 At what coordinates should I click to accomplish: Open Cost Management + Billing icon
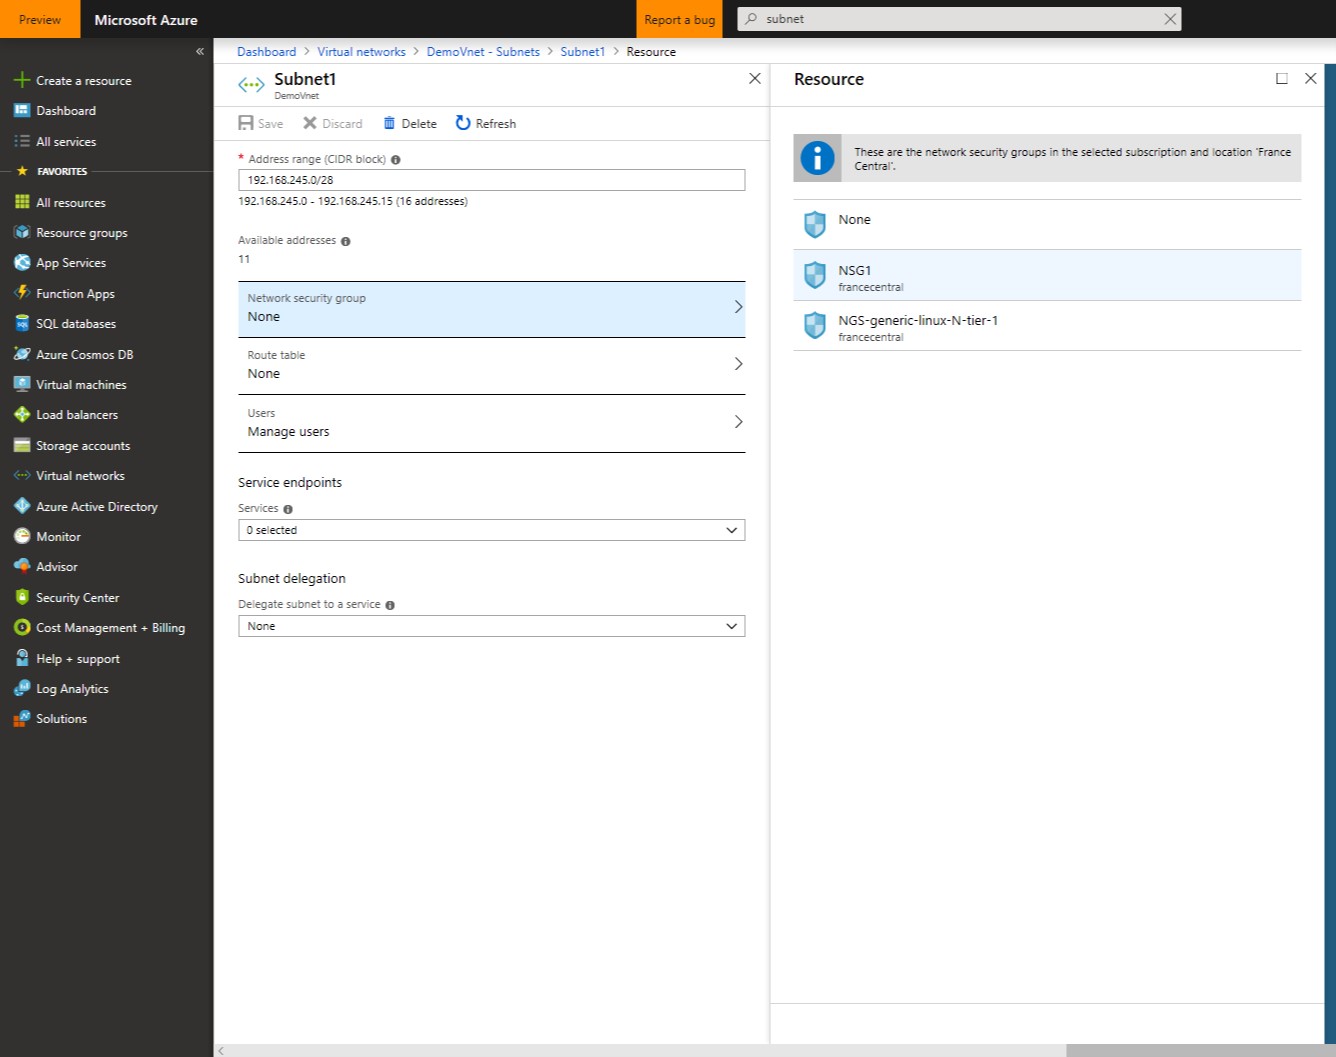22,628
